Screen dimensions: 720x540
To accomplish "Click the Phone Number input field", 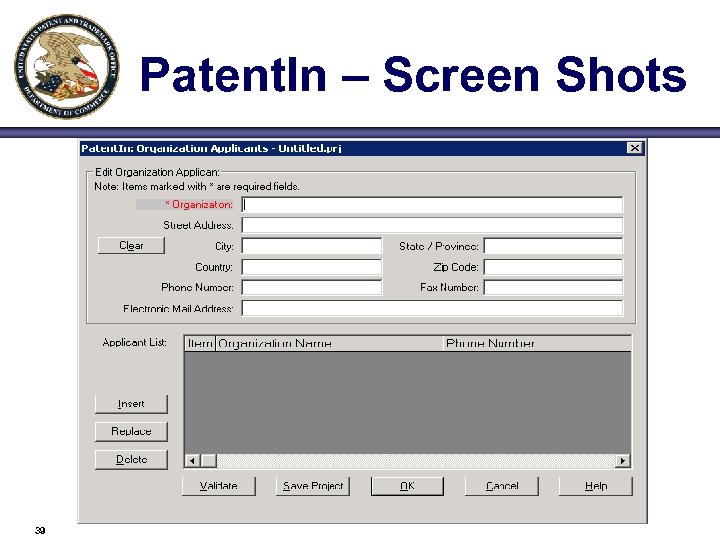I will coord(312,287).
